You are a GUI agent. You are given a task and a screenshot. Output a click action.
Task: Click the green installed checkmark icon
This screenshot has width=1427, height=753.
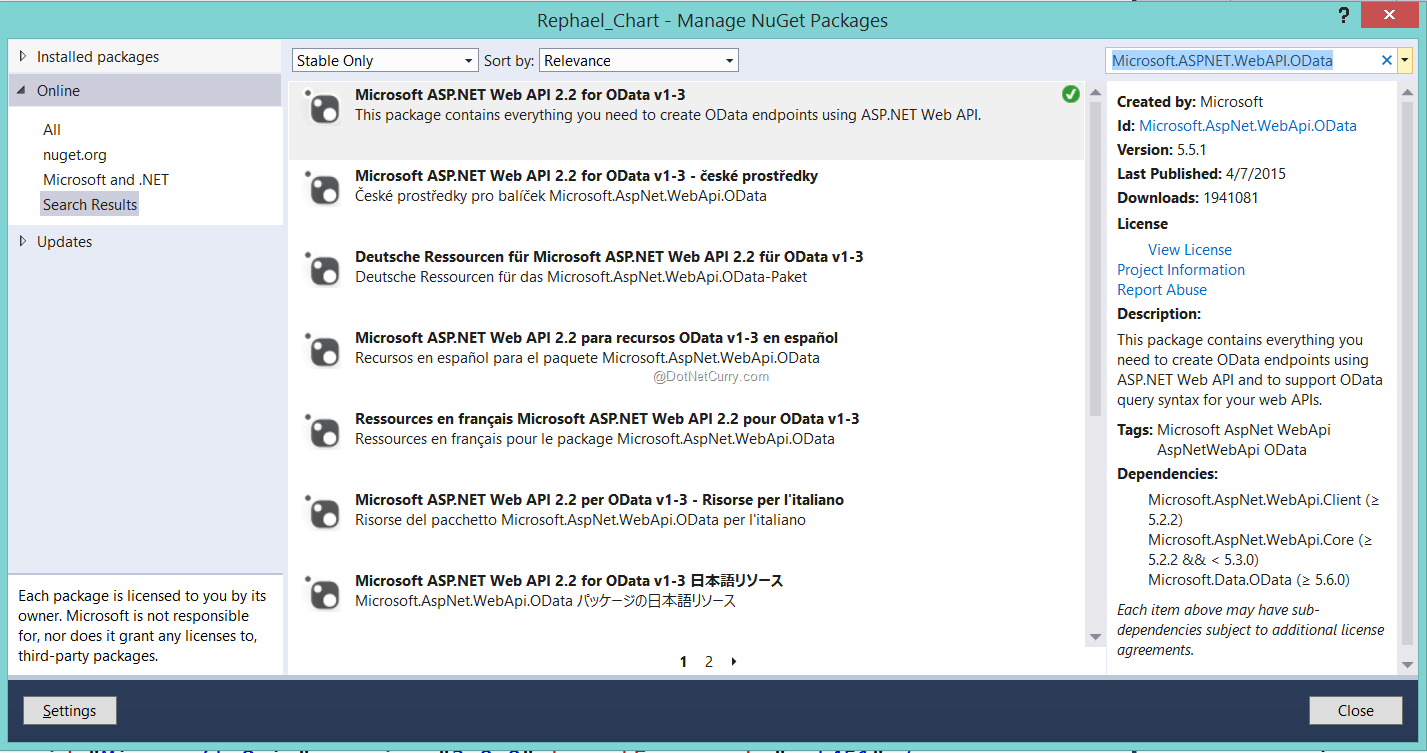[x=1071, y=94]
